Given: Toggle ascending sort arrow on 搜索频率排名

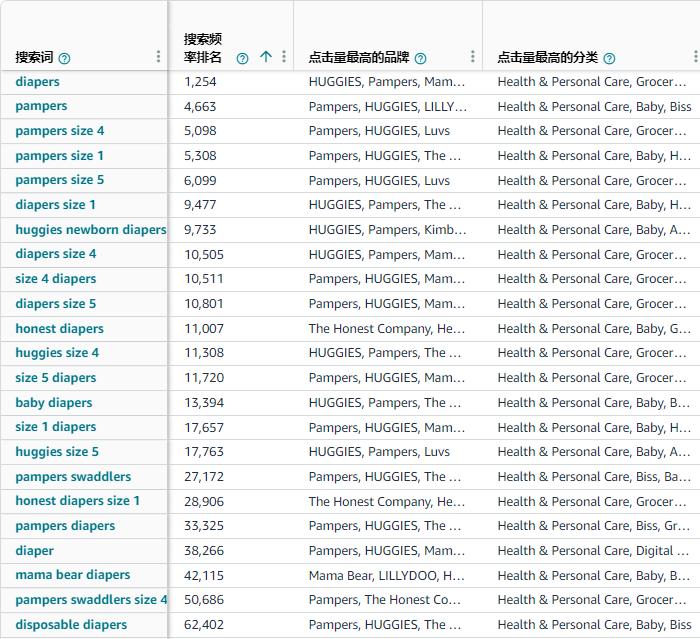Looking at the screenshot, I should point(266,57).
